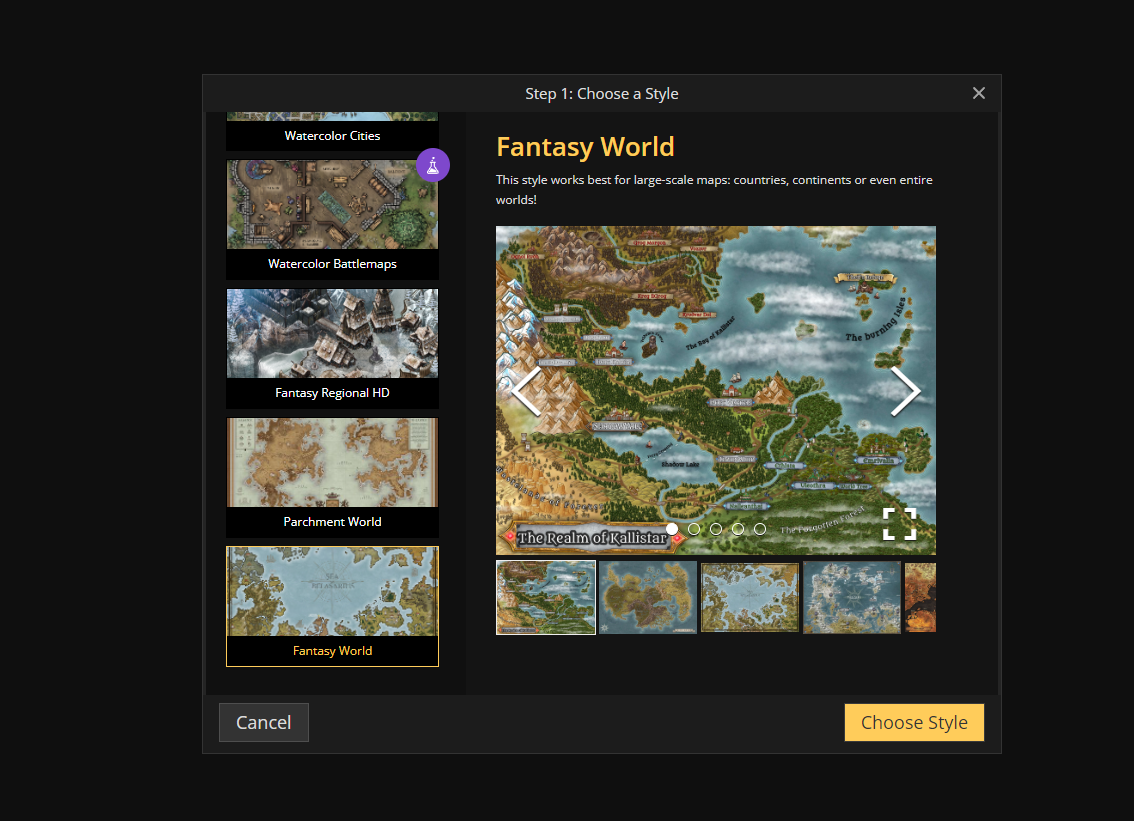The image size is (1134, 821).
Task: Choose the Fantasy Regional HD style
Action: [x=332, y=348]
